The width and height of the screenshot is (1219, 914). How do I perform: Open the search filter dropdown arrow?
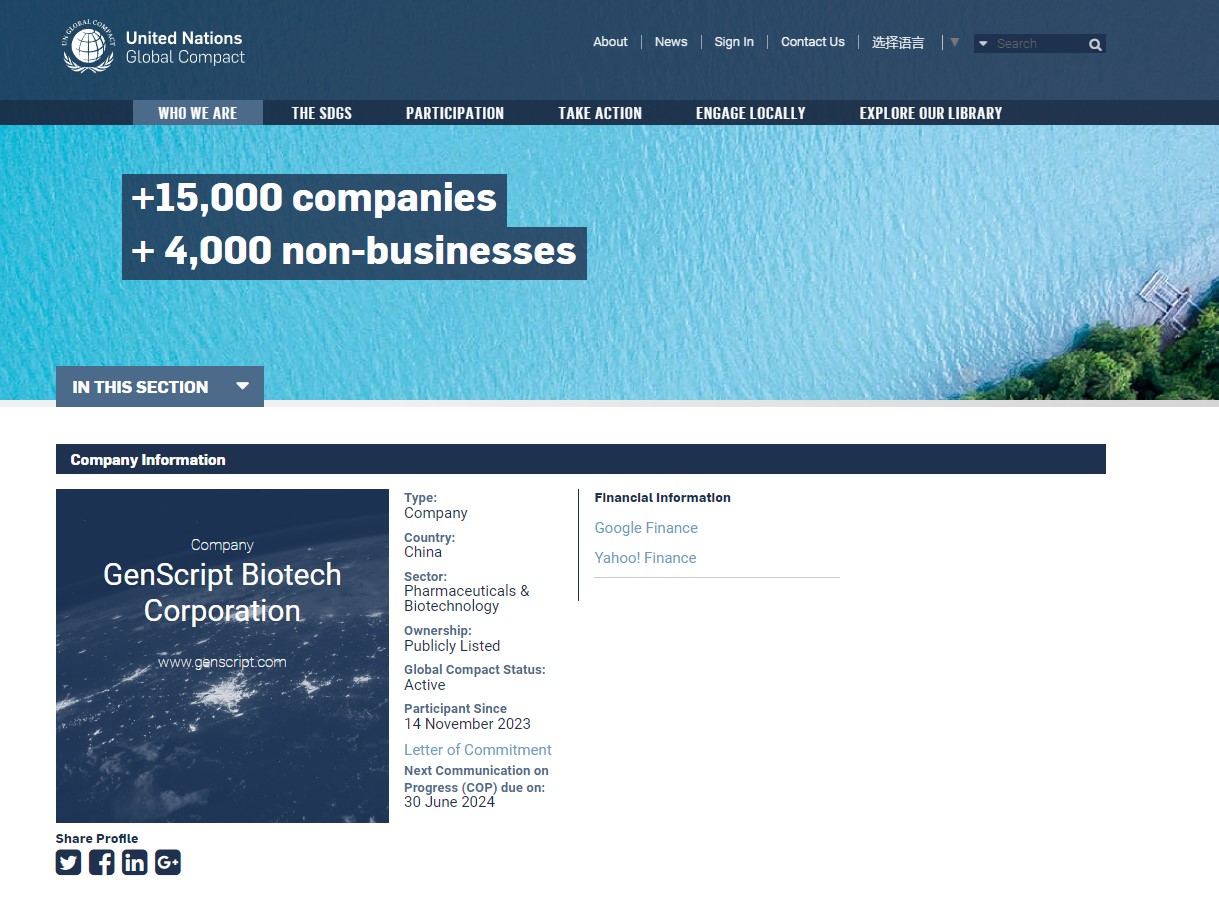tap(983, 44)
